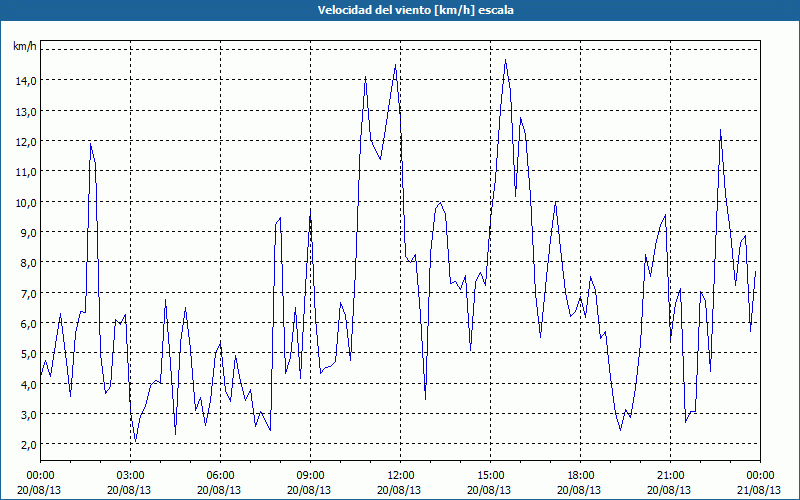This screenshot has width=800, height=500.
Task: Click the 6,0 y-axis value
Action: [x=28, y=323]
